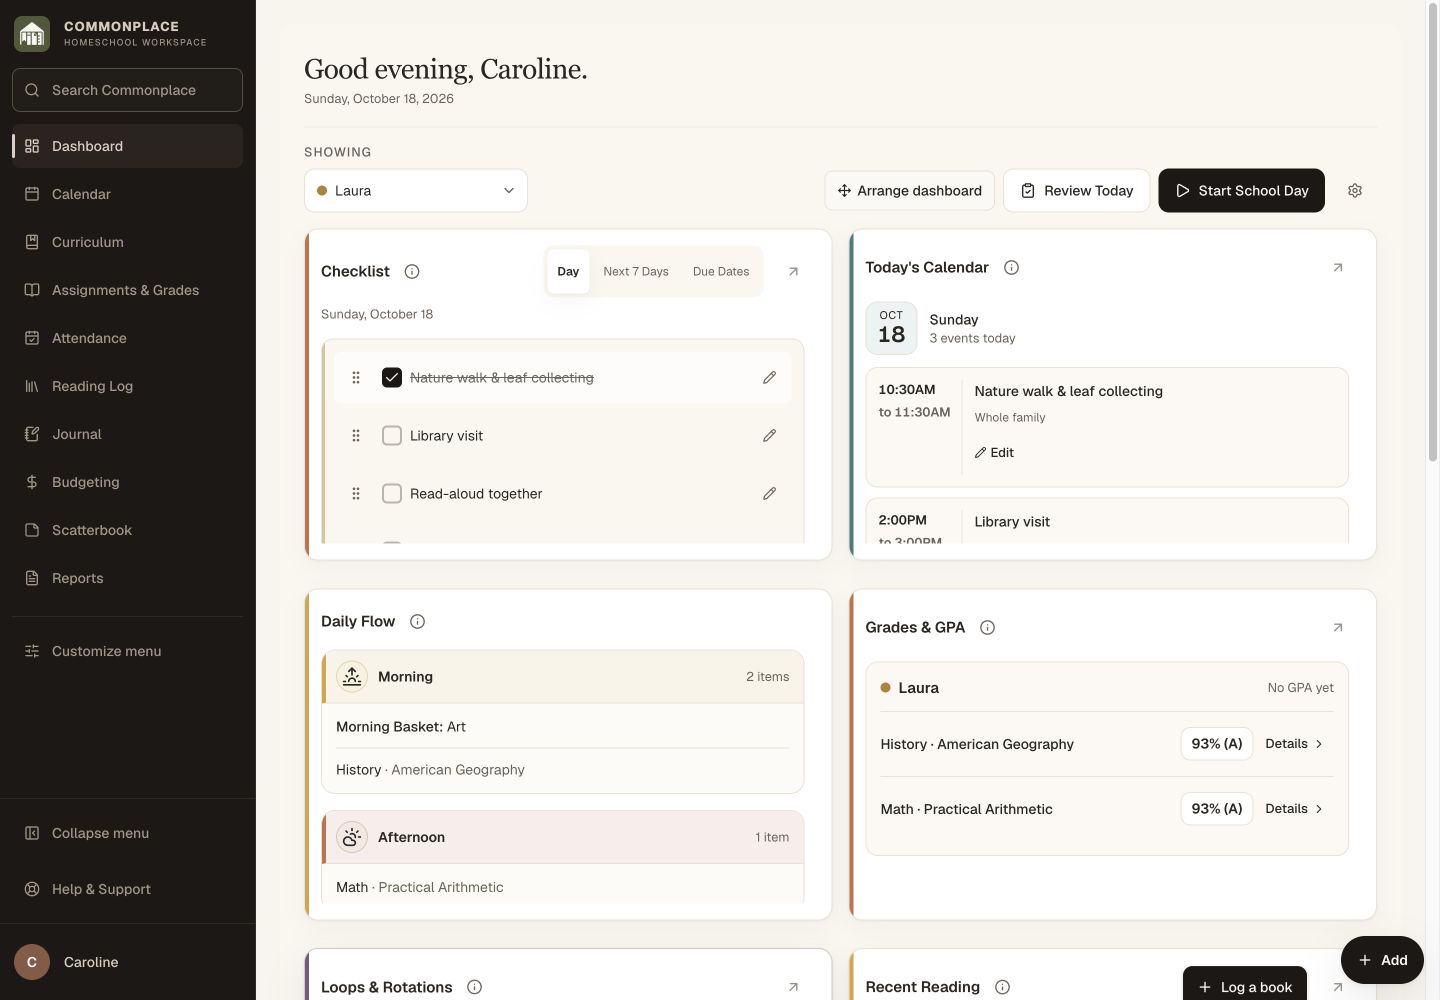Click the page vertical scrollbar
This screenshot has width=1440, height=1000.
pos(1433,230)
